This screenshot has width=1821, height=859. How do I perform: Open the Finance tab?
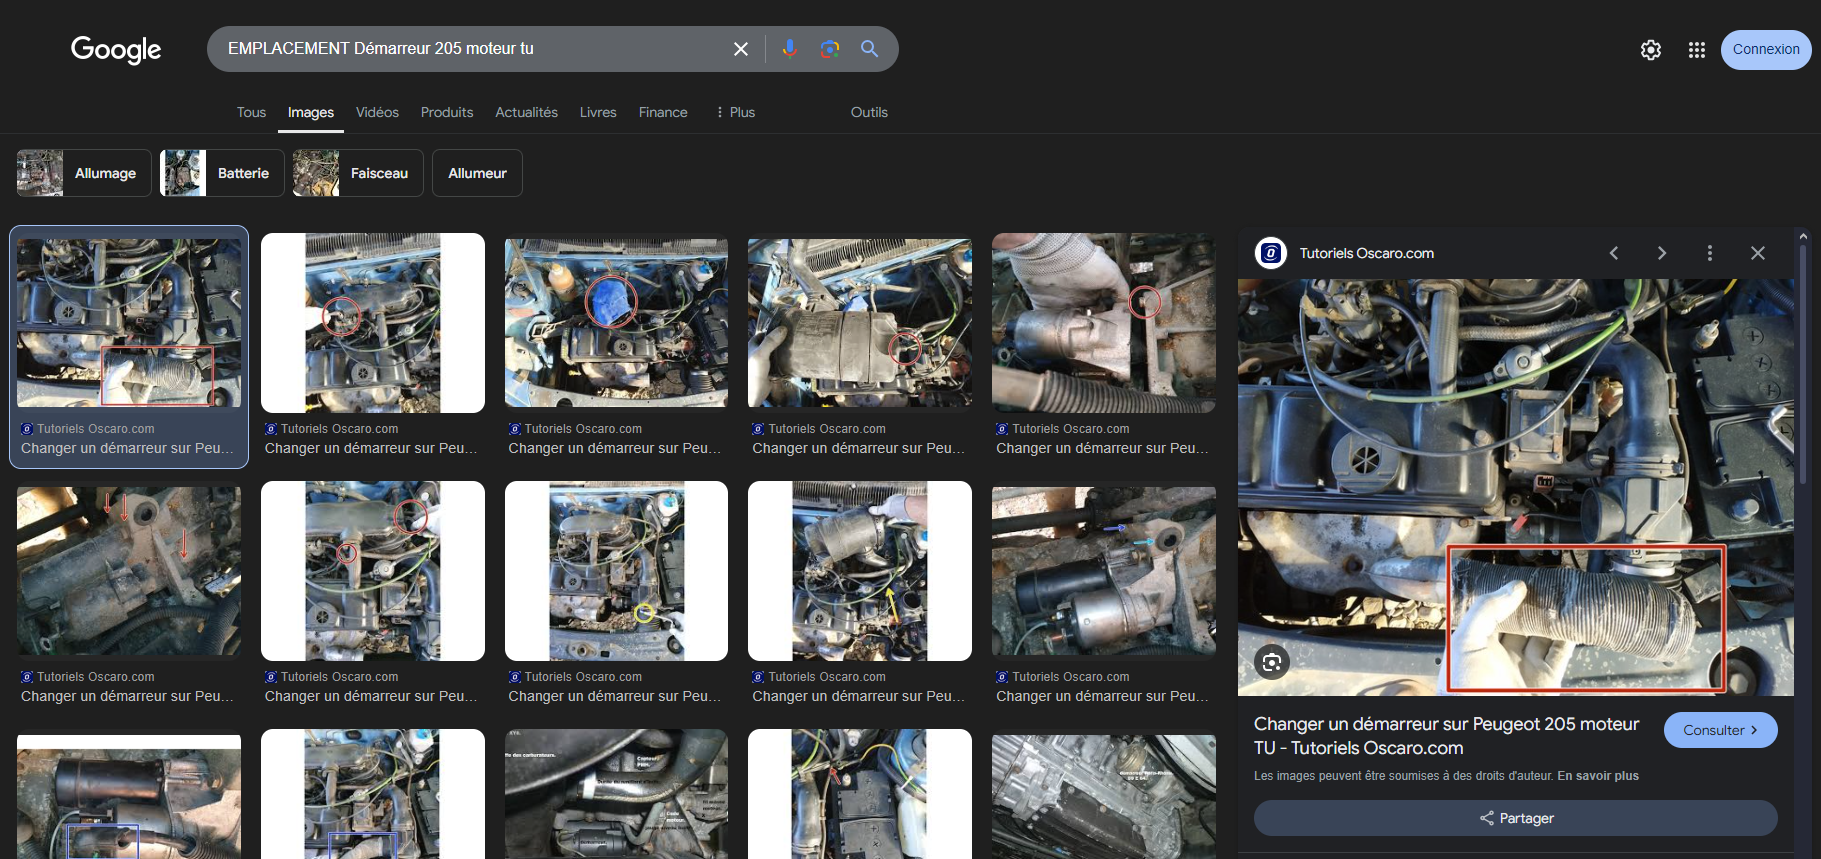(x=663, y=112)
